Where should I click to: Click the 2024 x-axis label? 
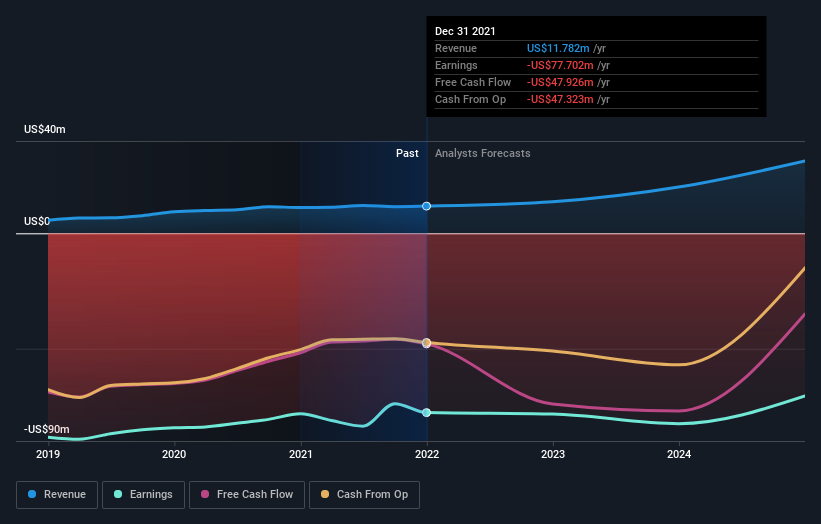679,454
